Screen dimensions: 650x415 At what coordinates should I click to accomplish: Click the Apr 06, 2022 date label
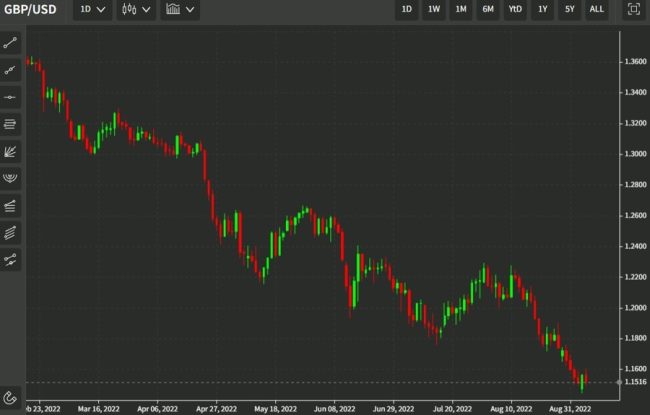tap(158, 409)
